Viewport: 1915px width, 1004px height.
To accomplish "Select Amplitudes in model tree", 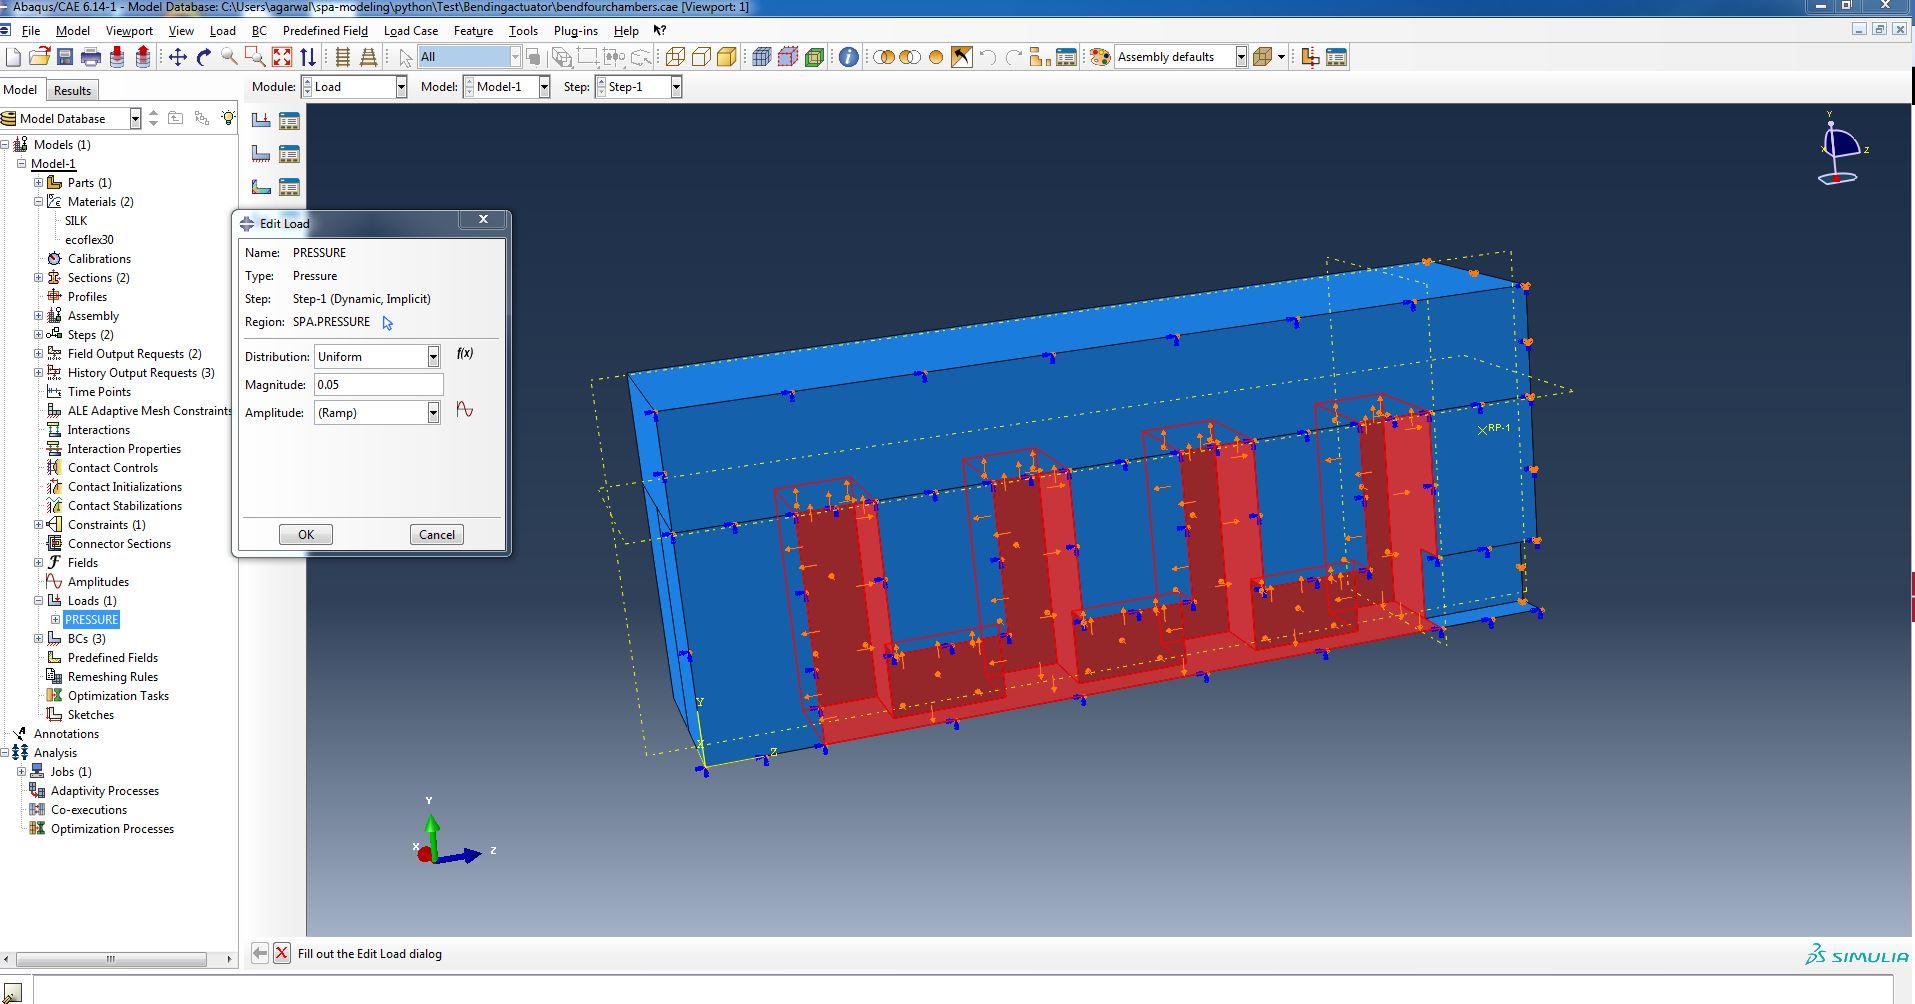I will [98, 582].
